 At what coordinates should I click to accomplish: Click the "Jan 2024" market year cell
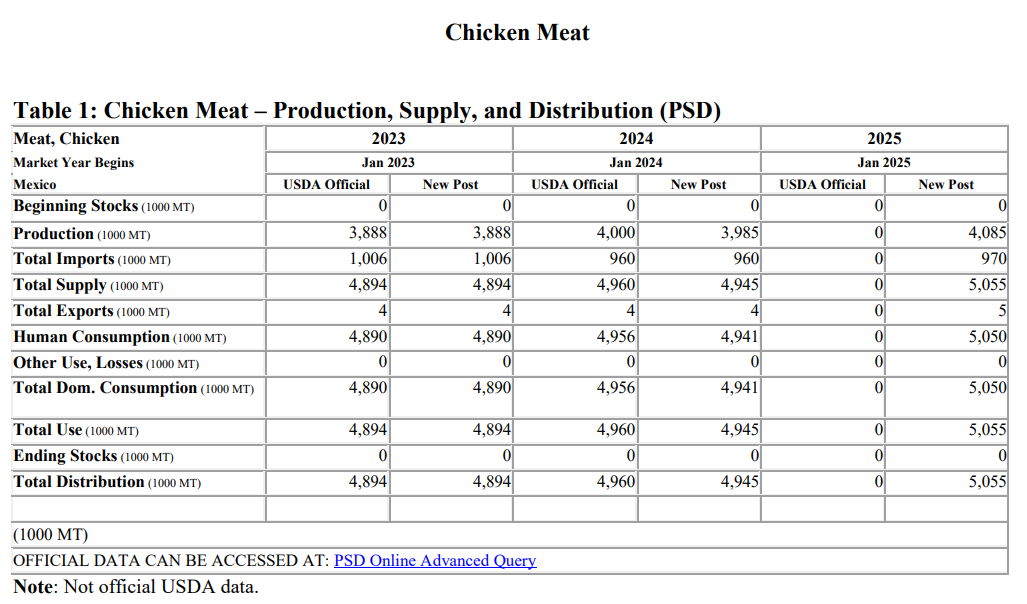pyautogui.click(x=636, y=162)
